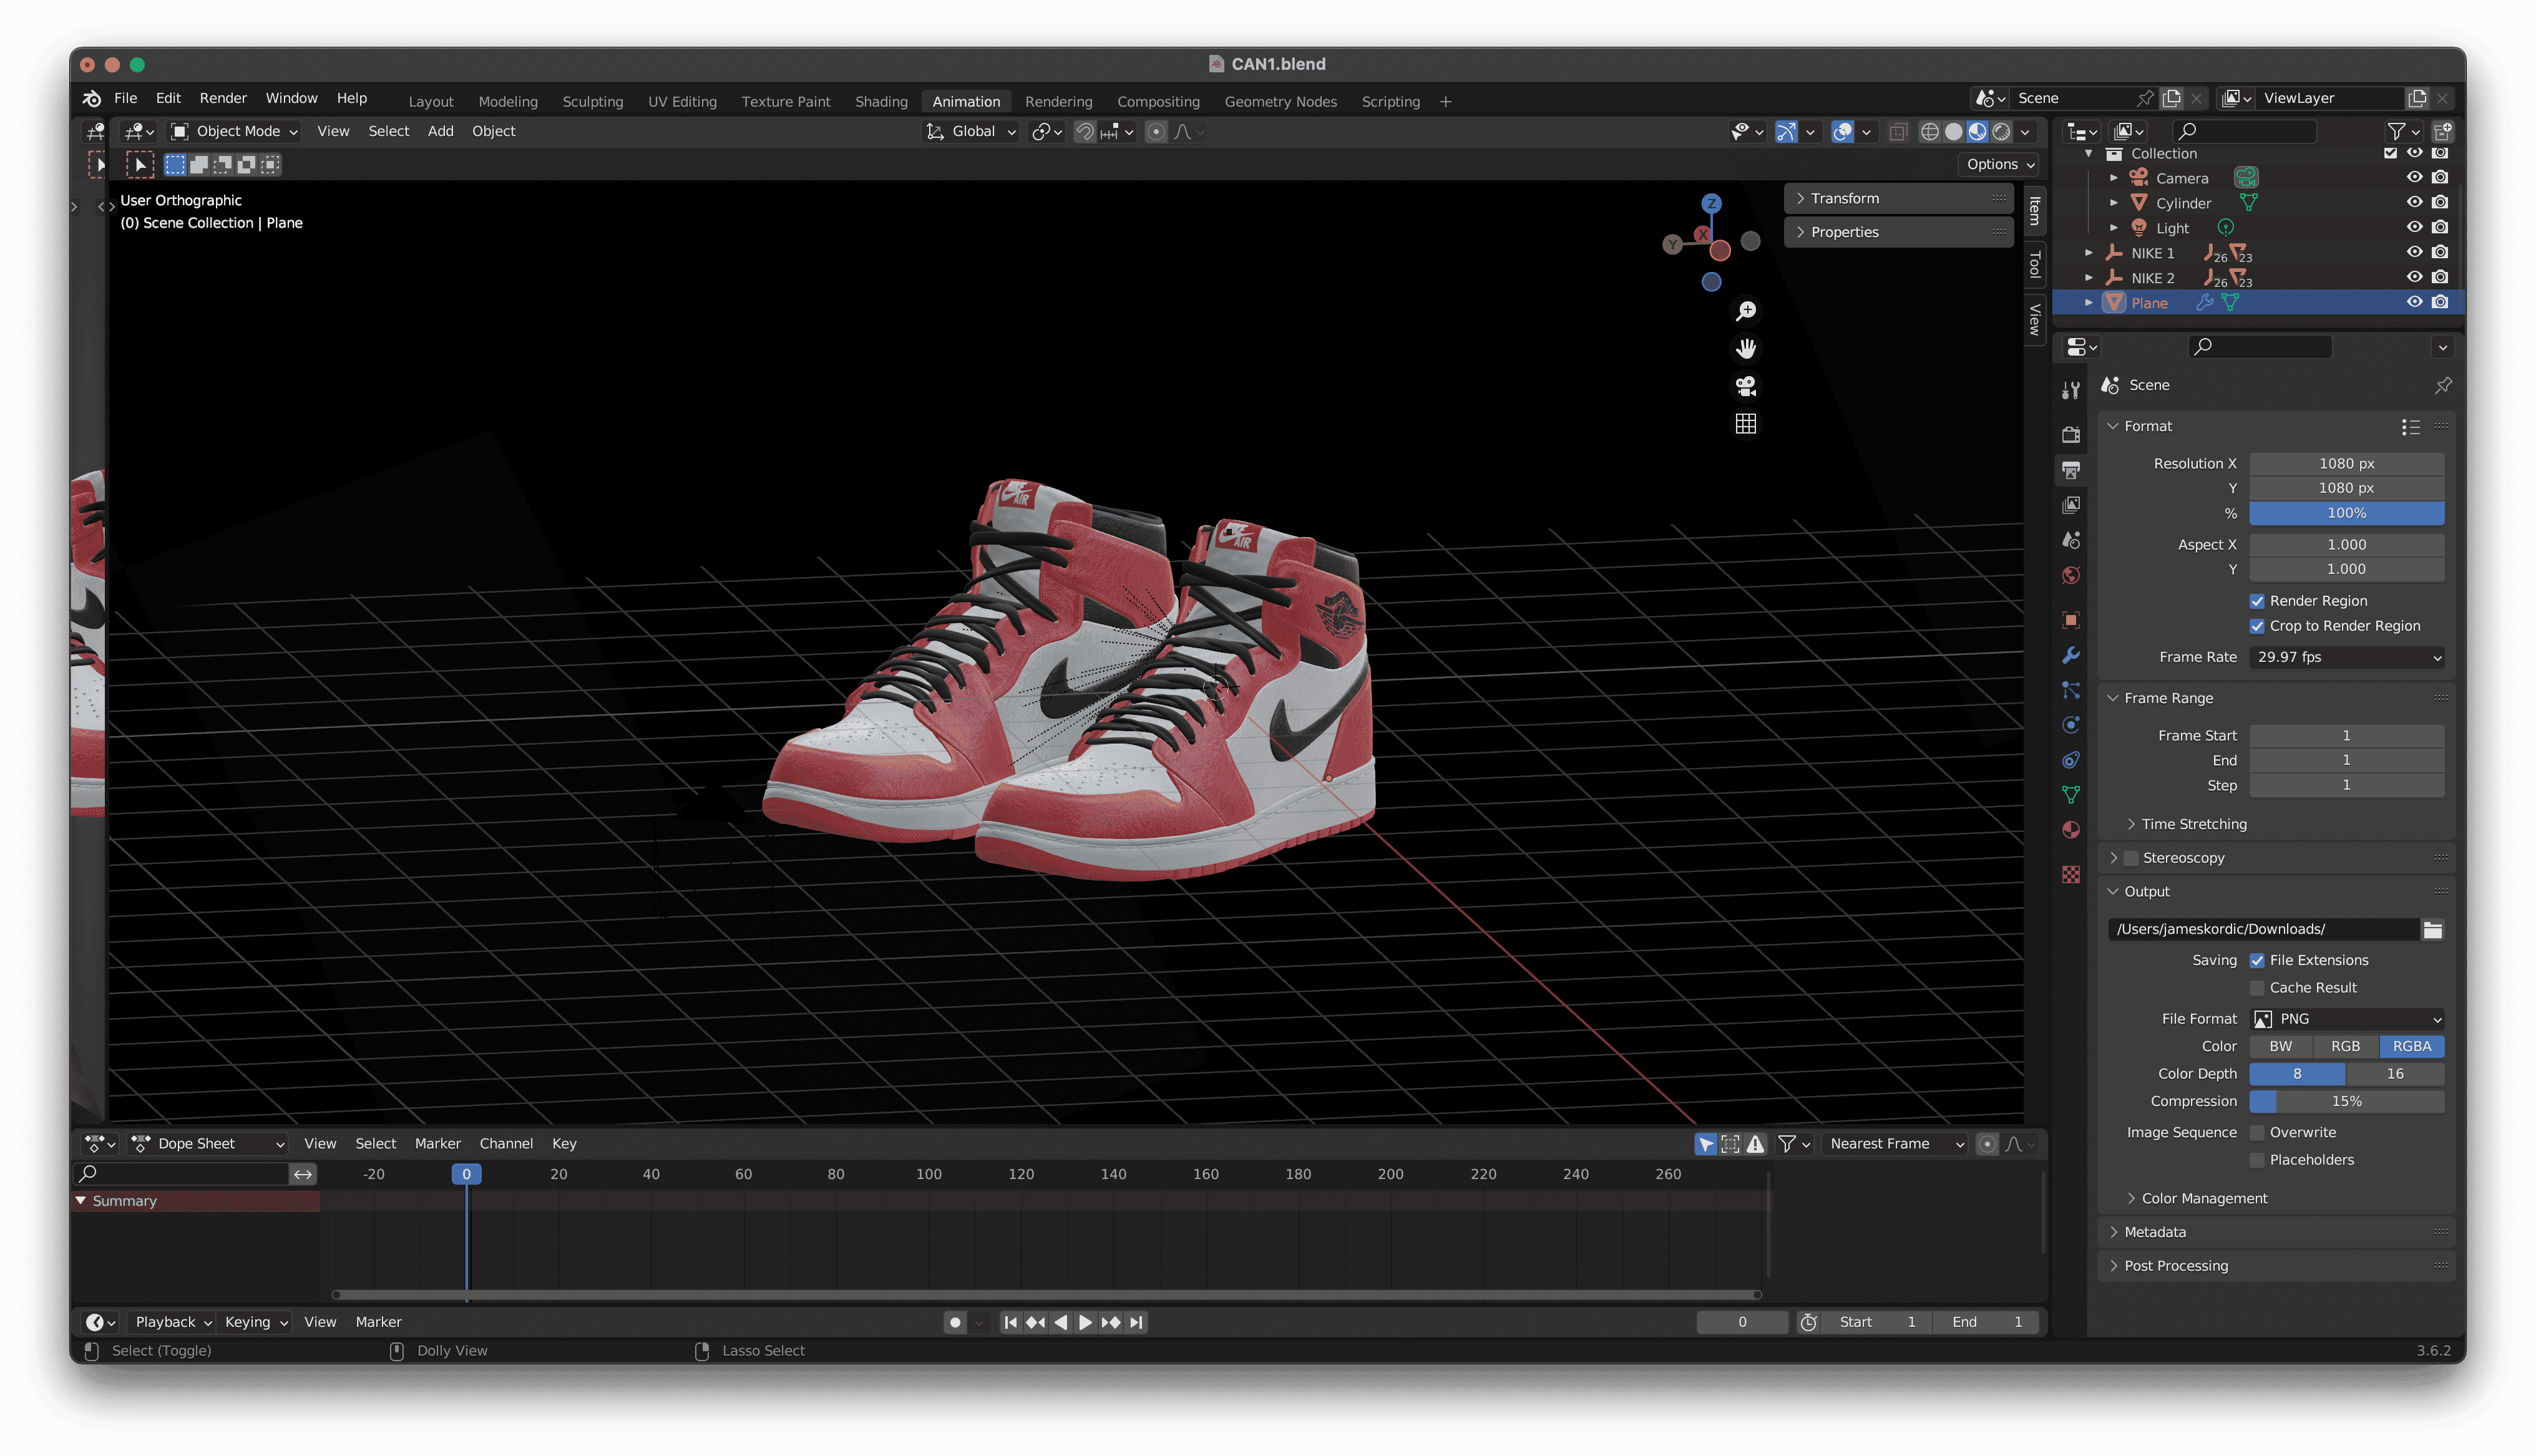Hide the Cylinder object with eye icon
This screenshot has width=2536, height=1456.
2414,203
